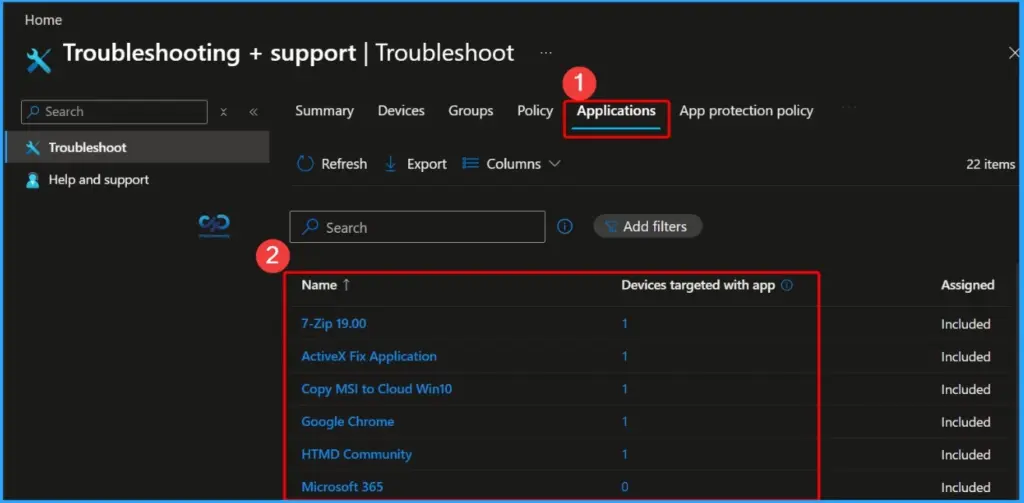Click Included in the Microsoft 365 row

pos(965,487)
